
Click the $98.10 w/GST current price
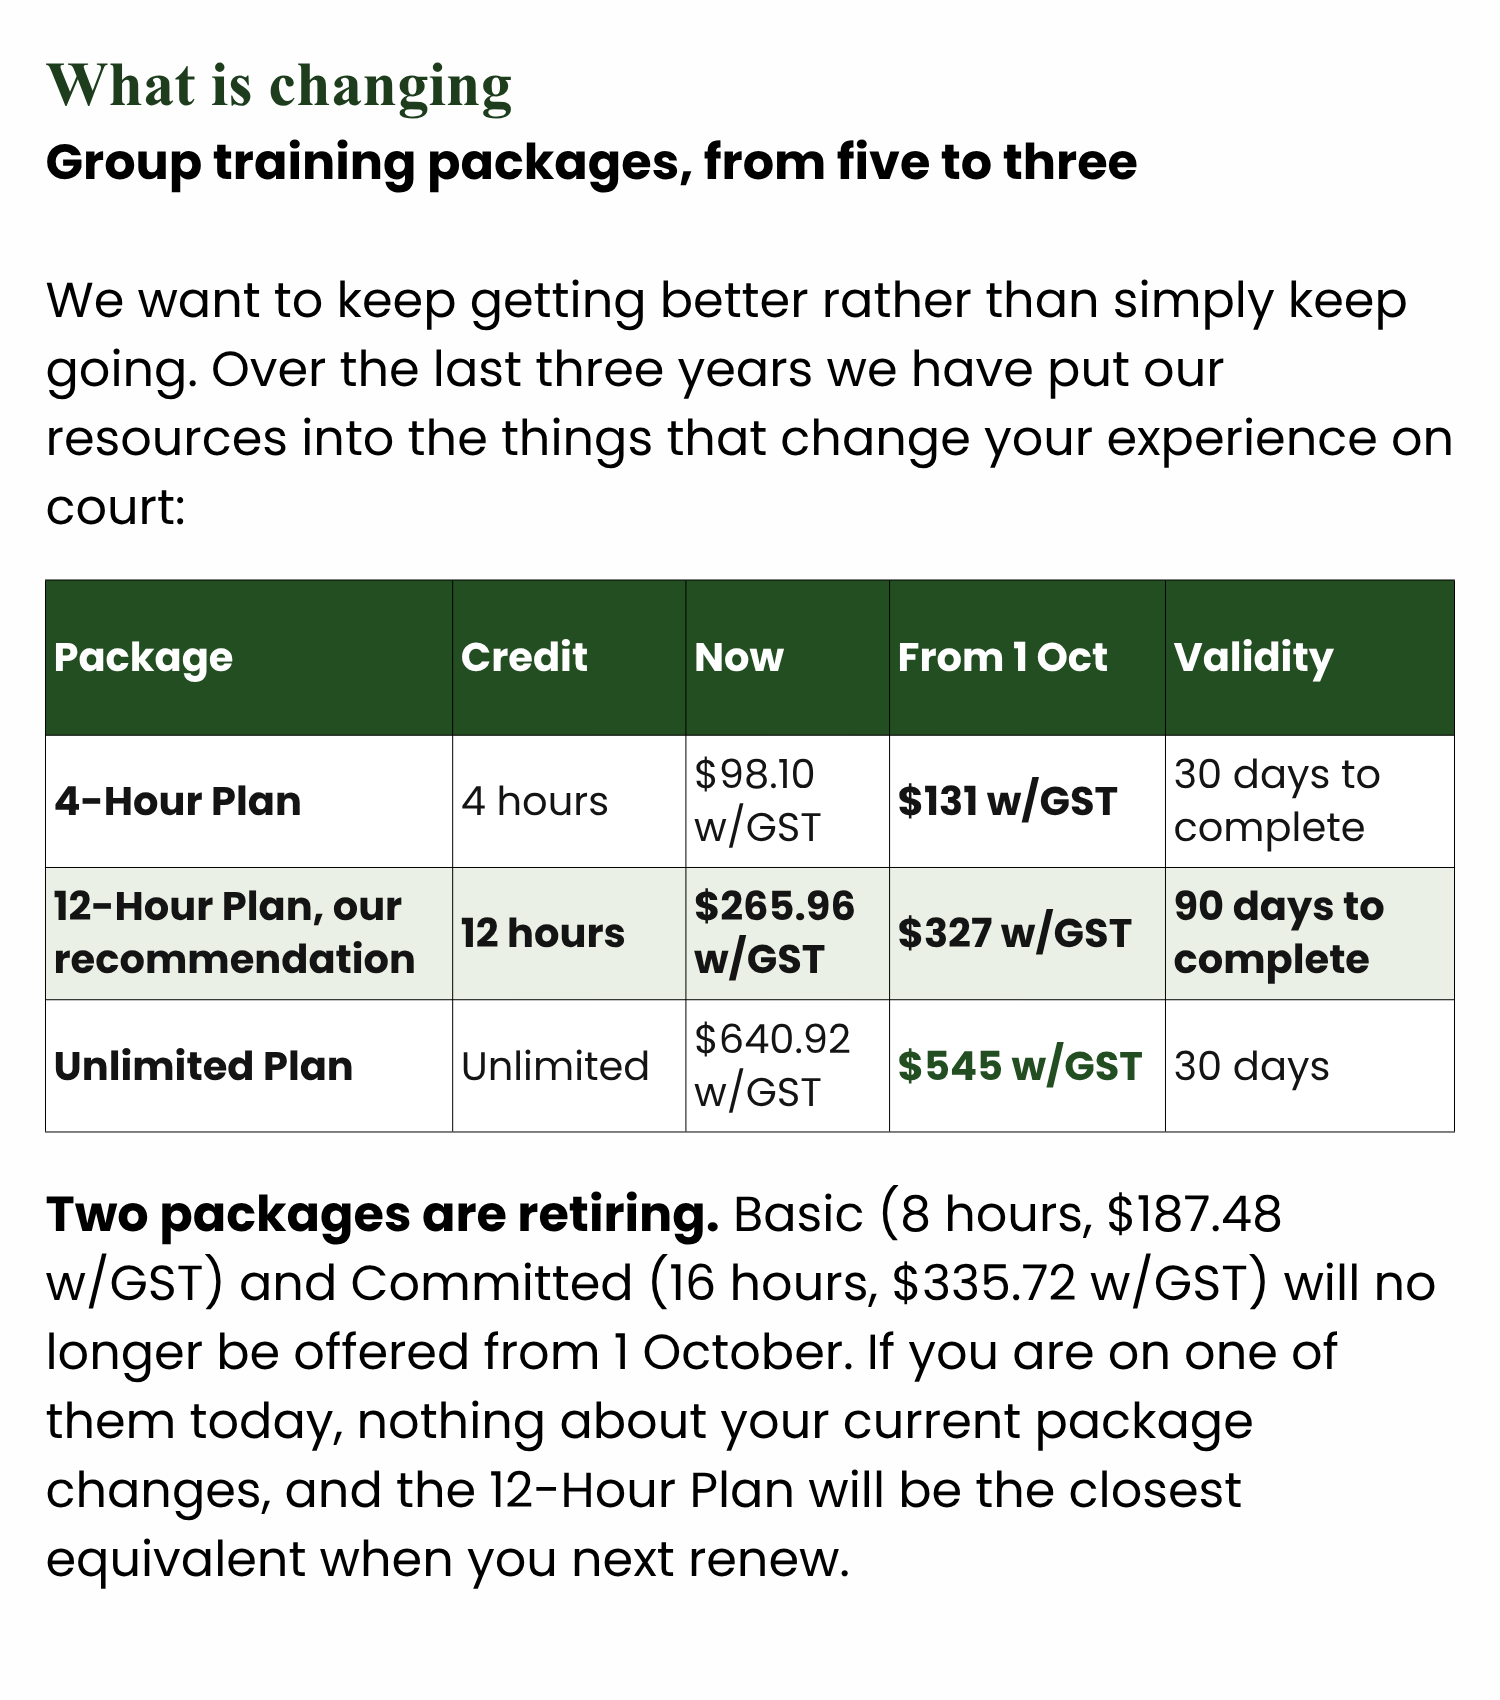[x=757, y=801]
